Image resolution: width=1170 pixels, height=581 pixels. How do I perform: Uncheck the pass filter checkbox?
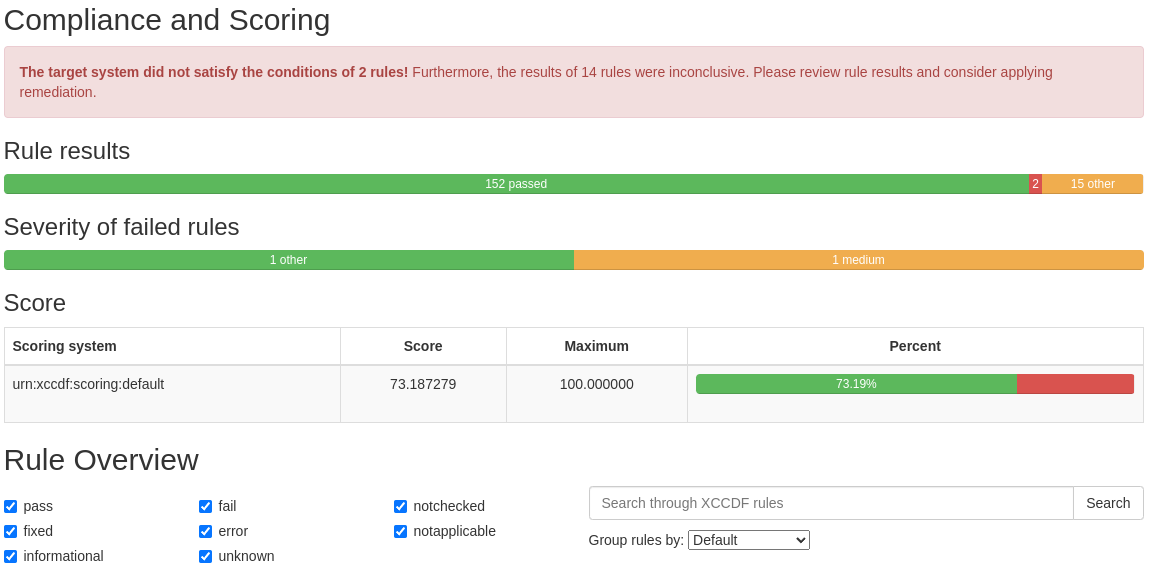click(x=10, y=506)
